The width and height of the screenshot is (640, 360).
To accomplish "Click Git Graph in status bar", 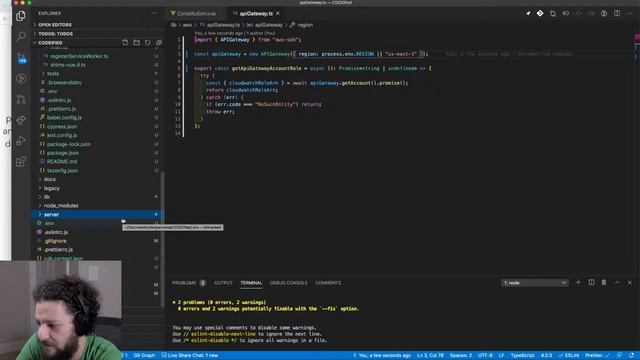I will pyautogui.click(x=144, y=356).
